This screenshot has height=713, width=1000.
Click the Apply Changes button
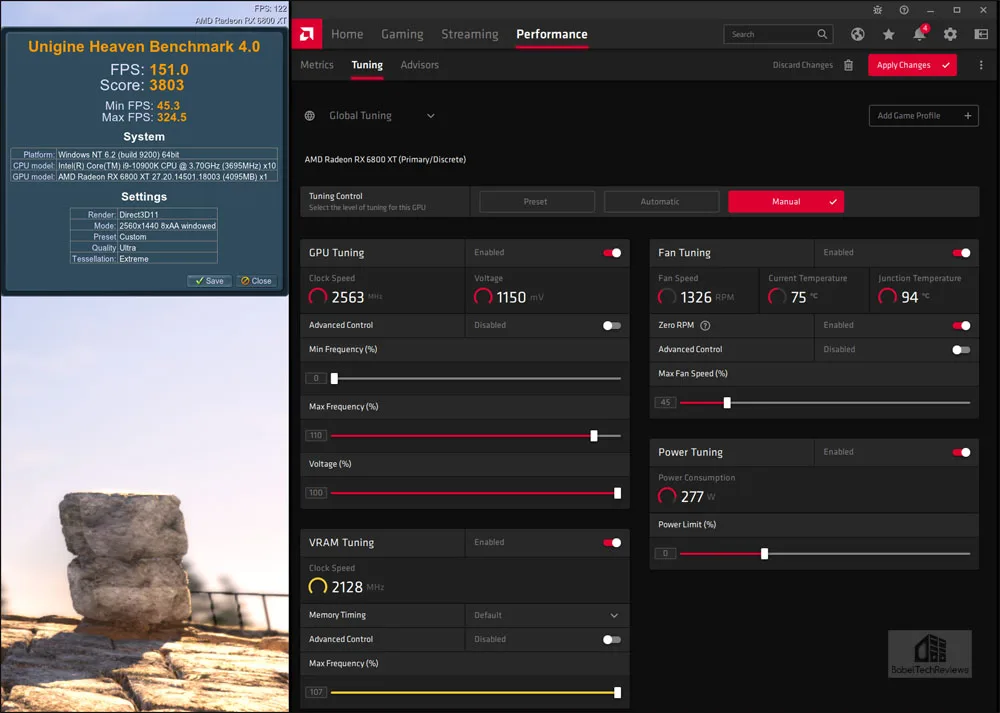coord(912,65)
